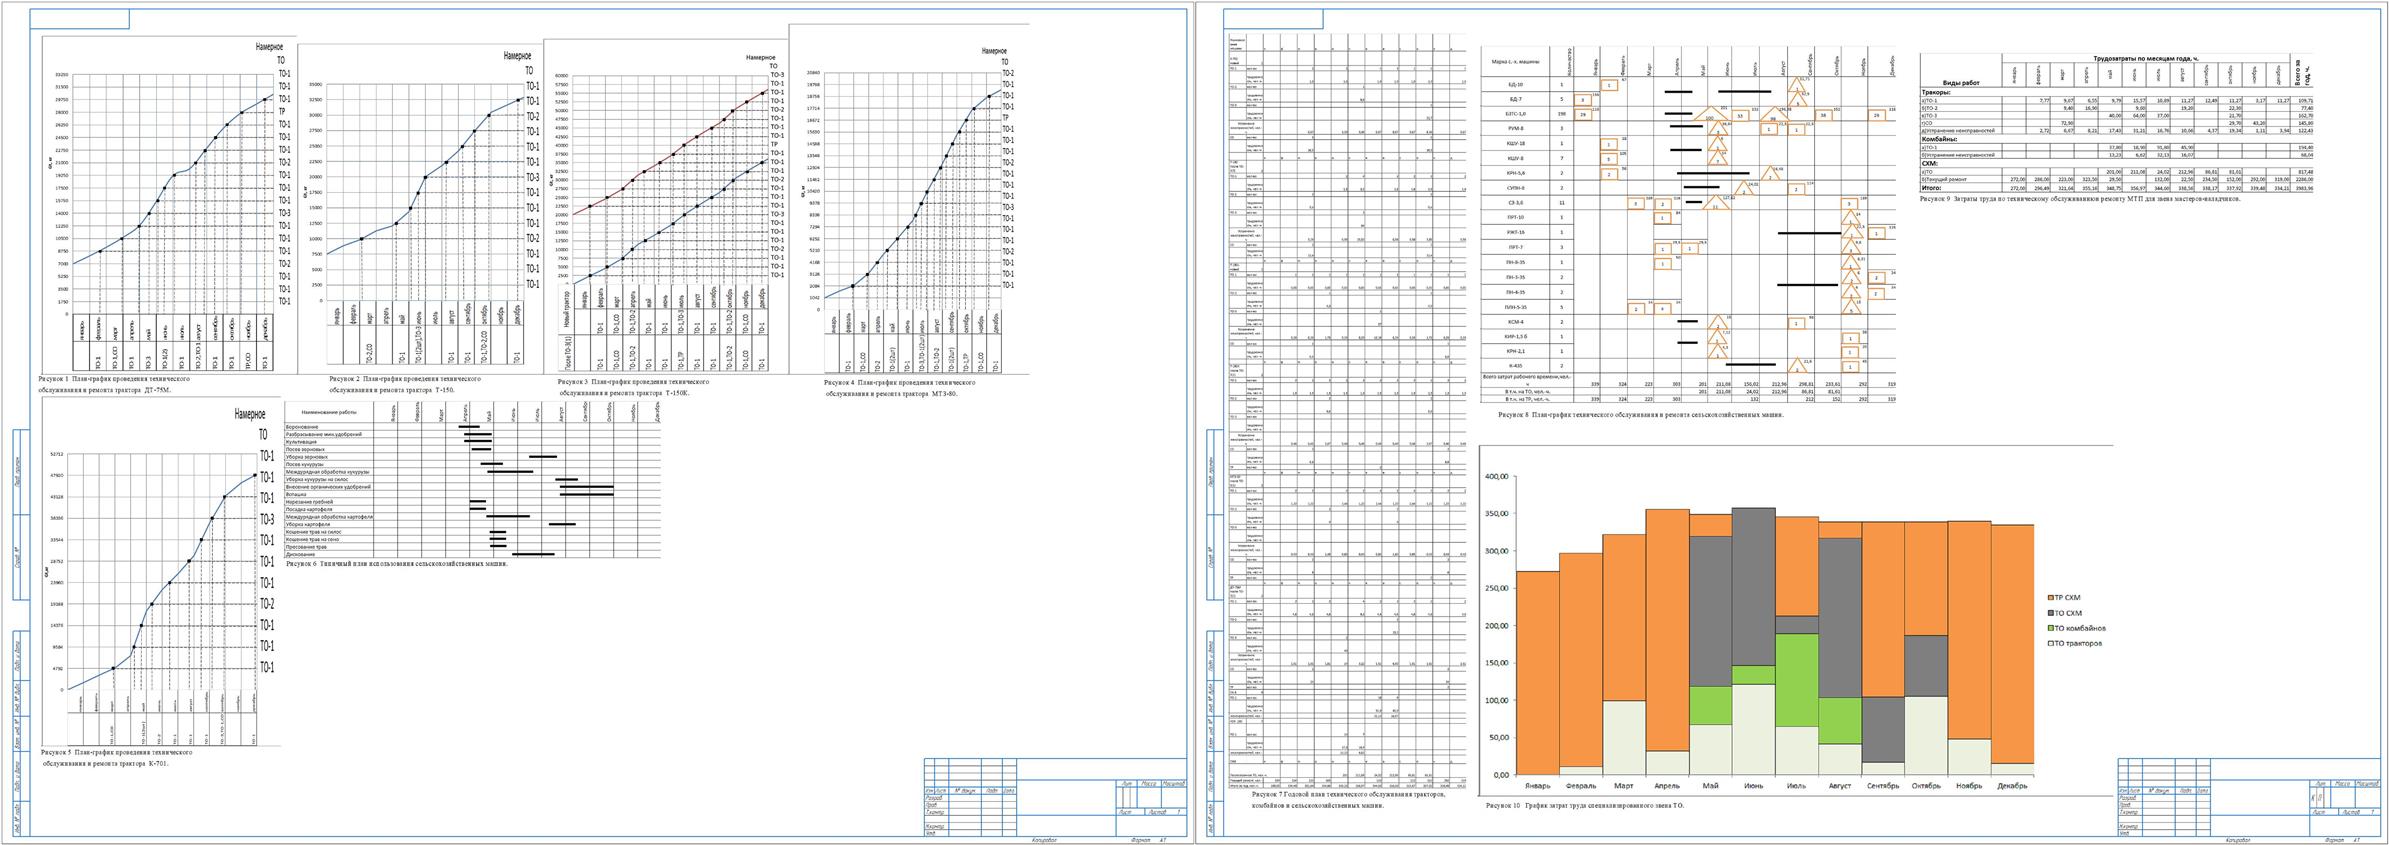2389x845 pixels.
Task: Click the ТО СХМ gray legend swatch
Action: click(x=2050, y=612)
